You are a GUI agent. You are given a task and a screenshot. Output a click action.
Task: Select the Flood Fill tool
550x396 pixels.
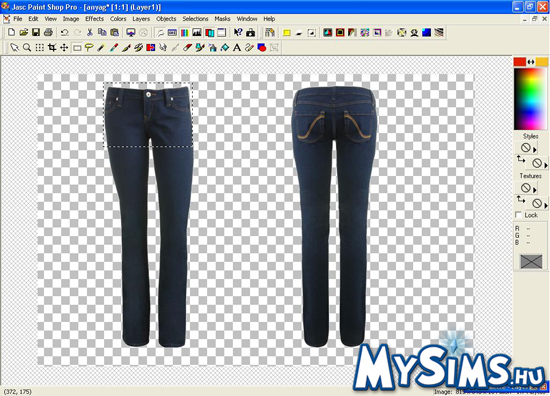coord(224,47)
